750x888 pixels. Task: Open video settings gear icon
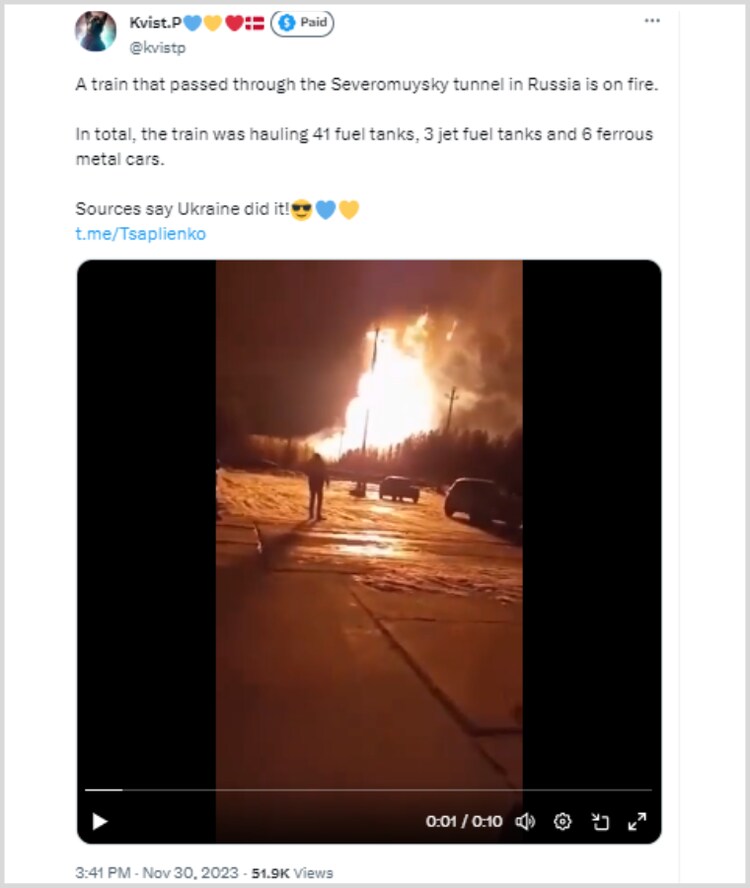click(x=562, y=821)
